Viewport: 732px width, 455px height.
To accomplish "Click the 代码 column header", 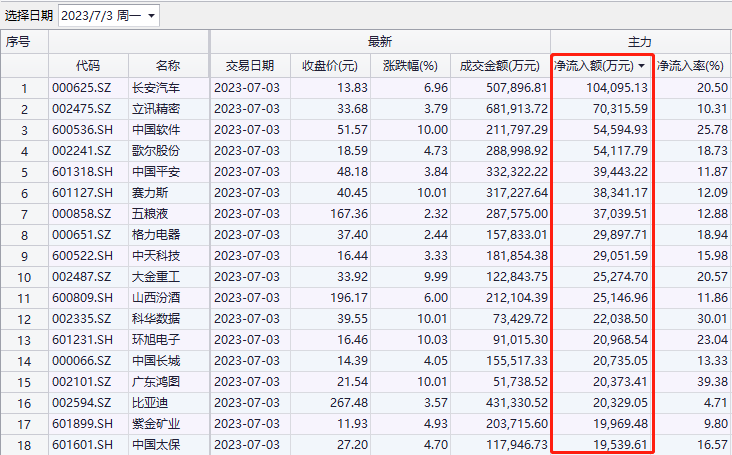I will click(x=88, y=66).
